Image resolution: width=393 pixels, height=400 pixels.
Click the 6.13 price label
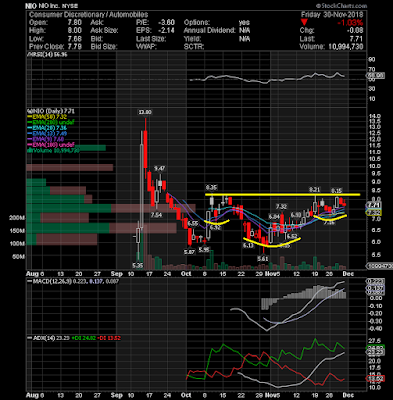(248, 245)
